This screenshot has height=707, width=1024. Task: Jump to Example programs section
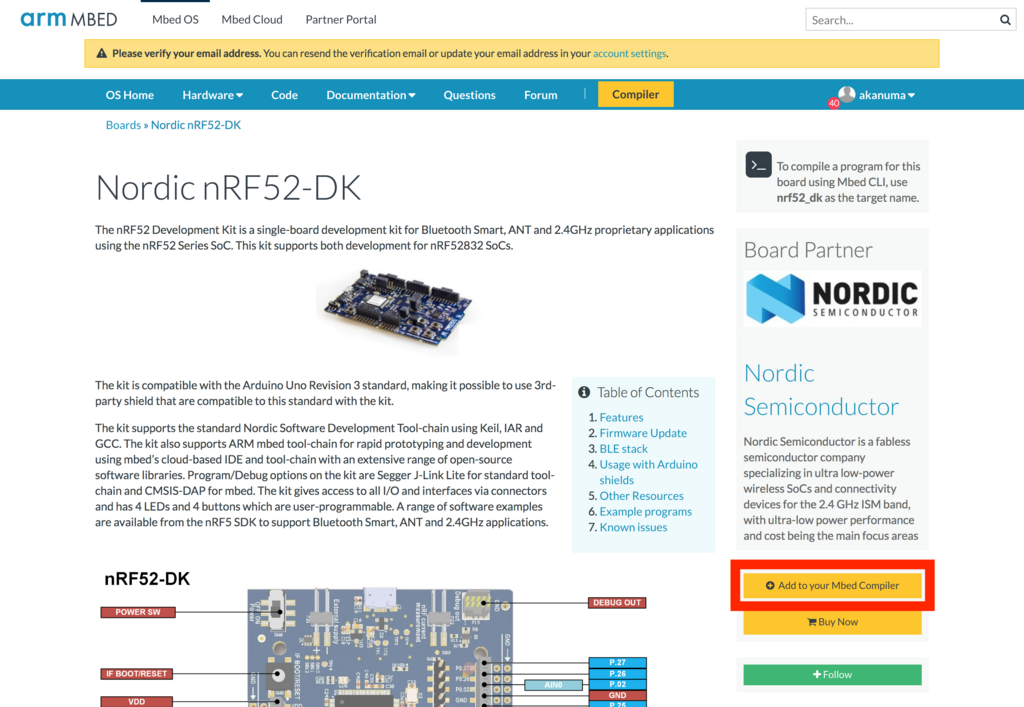coord(646,511)
